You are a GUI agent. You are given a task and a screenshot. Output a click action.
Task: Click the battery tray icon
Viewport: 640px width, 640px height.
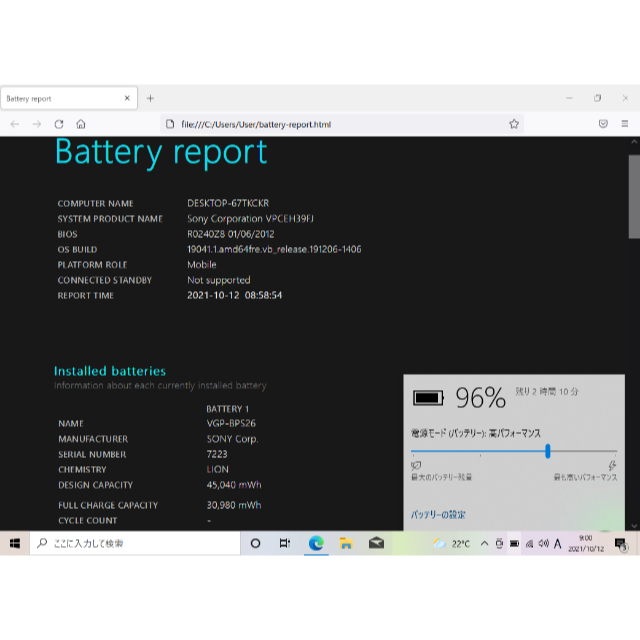[x=514, y=543]
